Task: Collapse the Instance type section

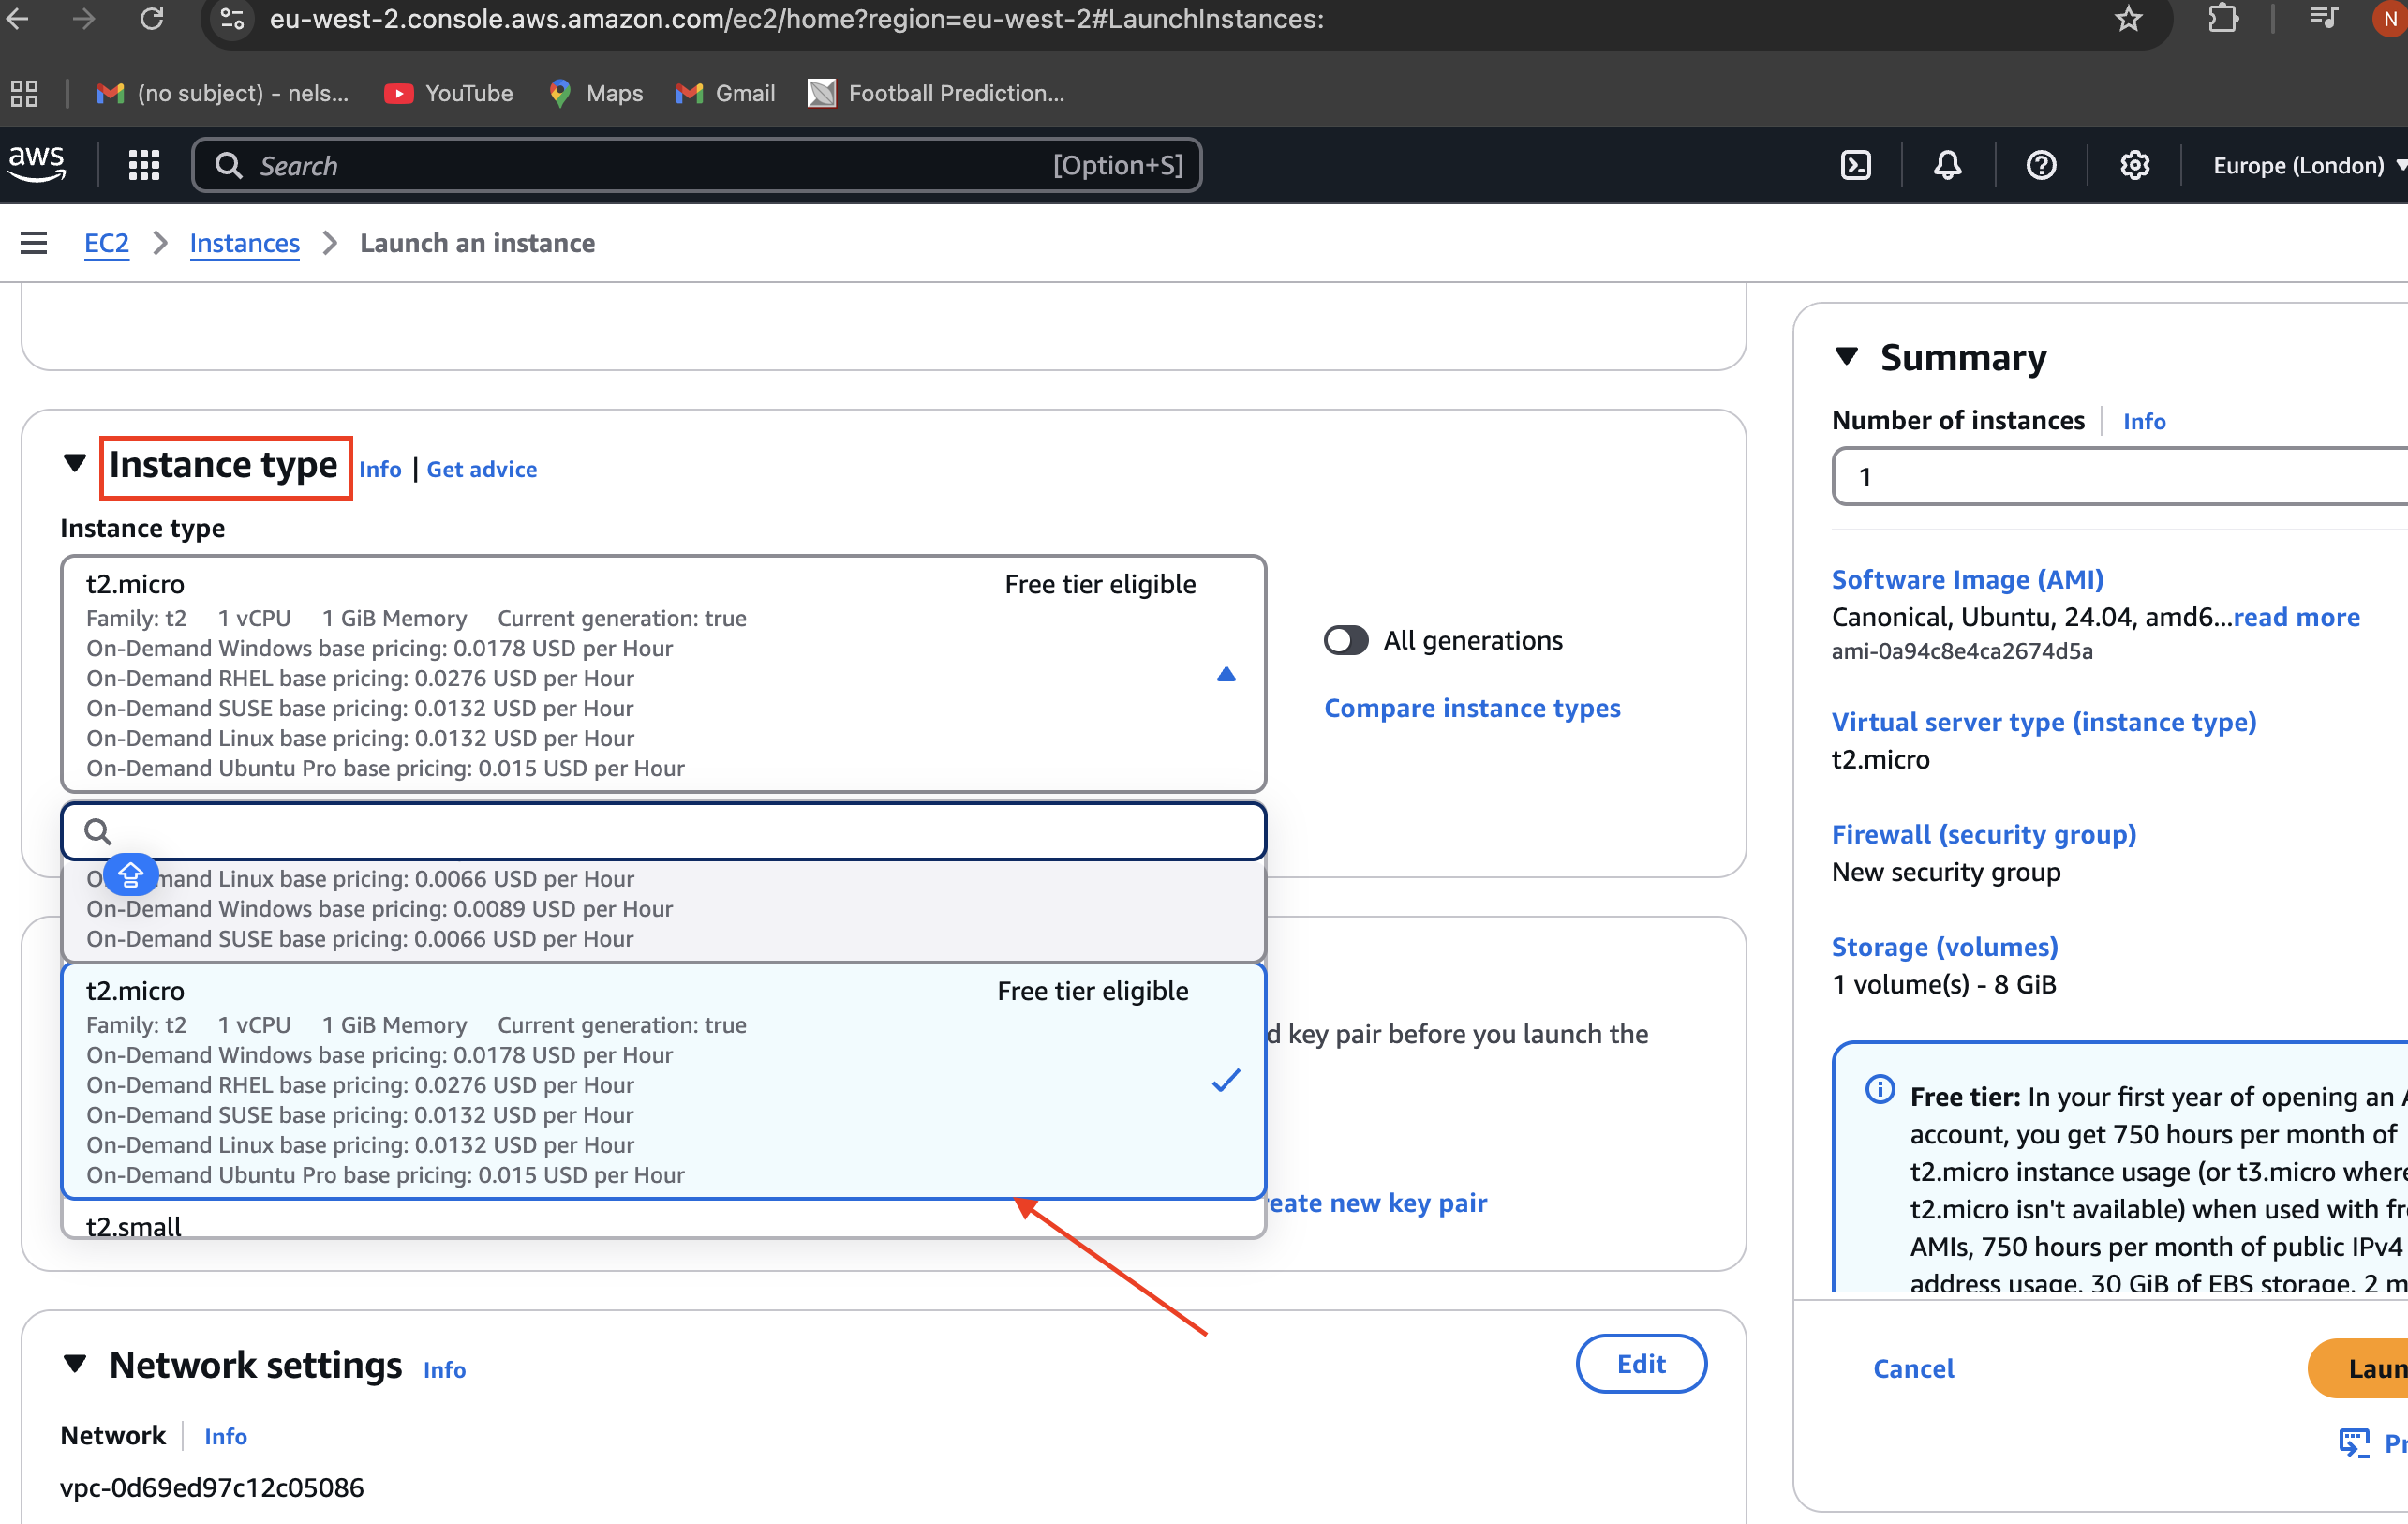Action: tap(74, 462)
